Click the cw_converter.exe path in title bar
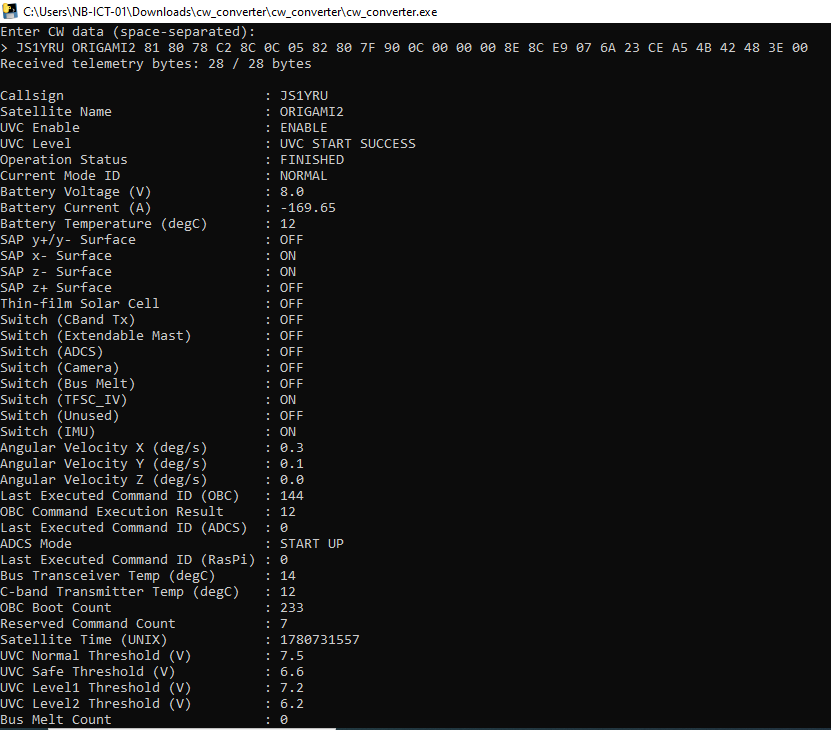The image size is (831, 730). (230, 12)
